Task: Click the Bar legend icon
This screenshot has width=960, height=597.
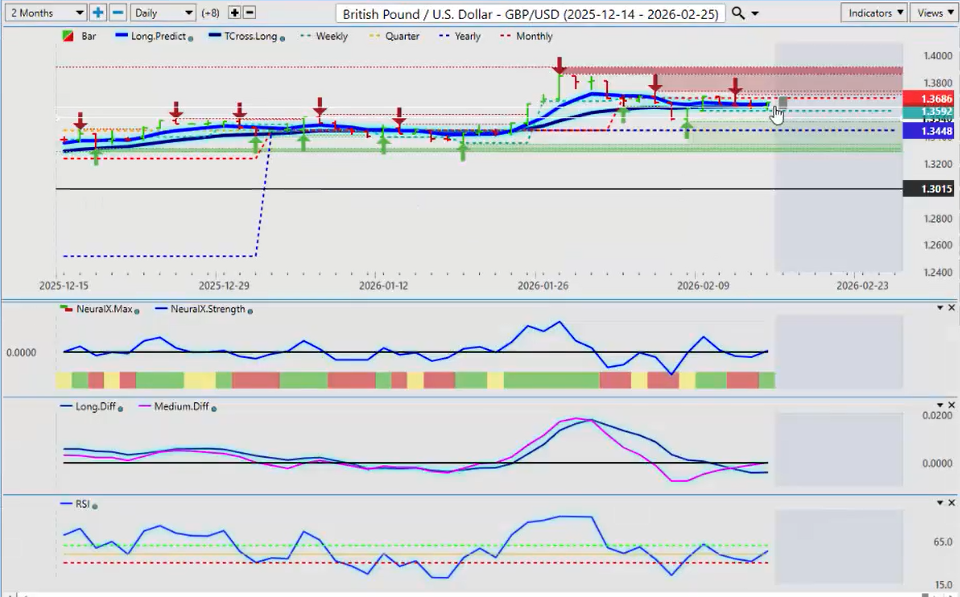Action: (x=67, y=36)
